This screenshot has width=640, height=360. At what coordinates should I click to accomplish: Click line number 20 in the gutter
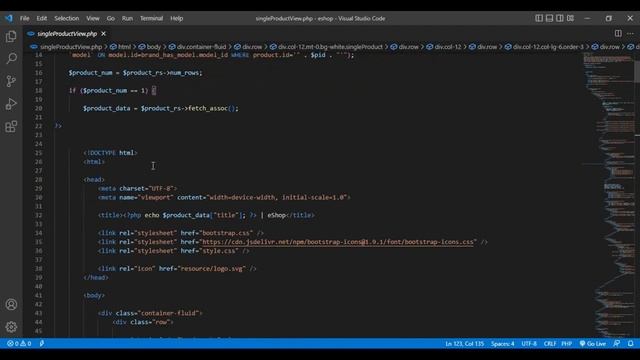(x=38, y=108)
